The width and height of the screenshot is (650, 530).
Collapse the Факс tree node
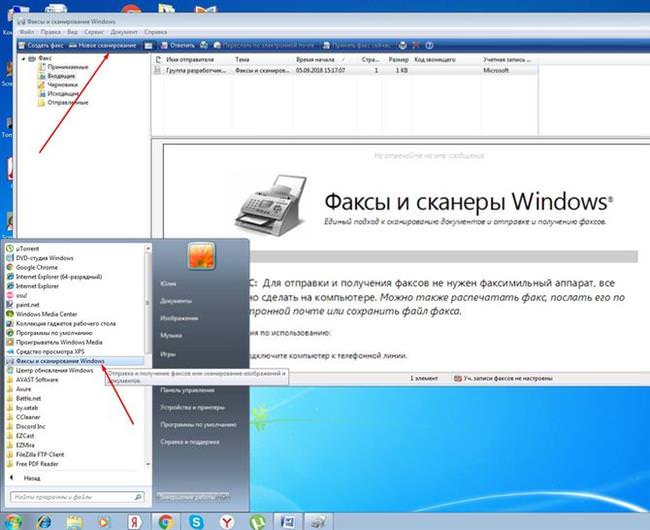23,59
